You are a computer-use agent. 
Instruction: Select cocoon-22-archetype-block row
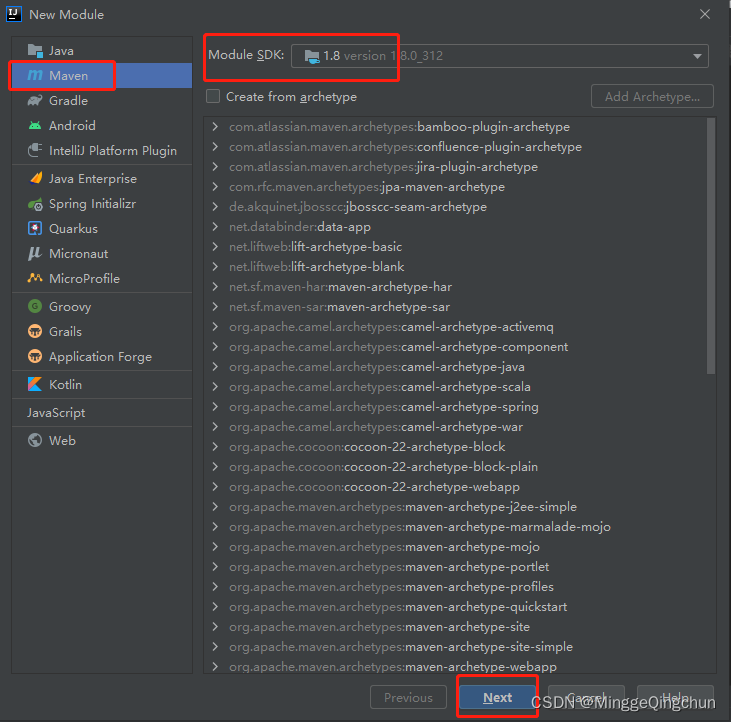click(455, 447)
